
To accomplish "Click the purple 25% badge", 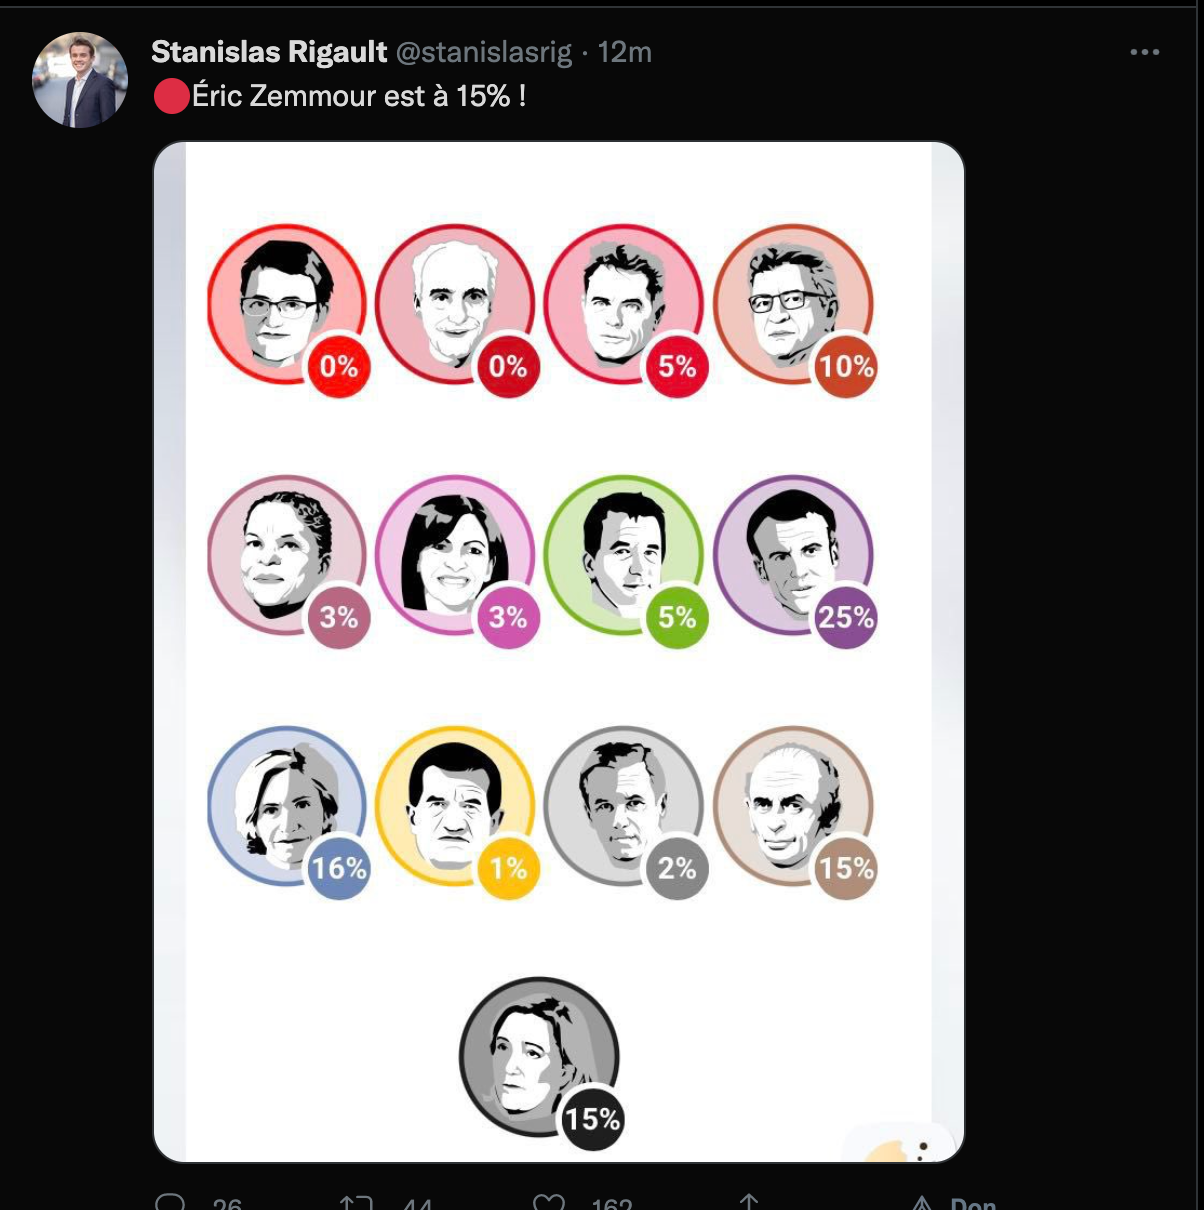I will (846, 618).
